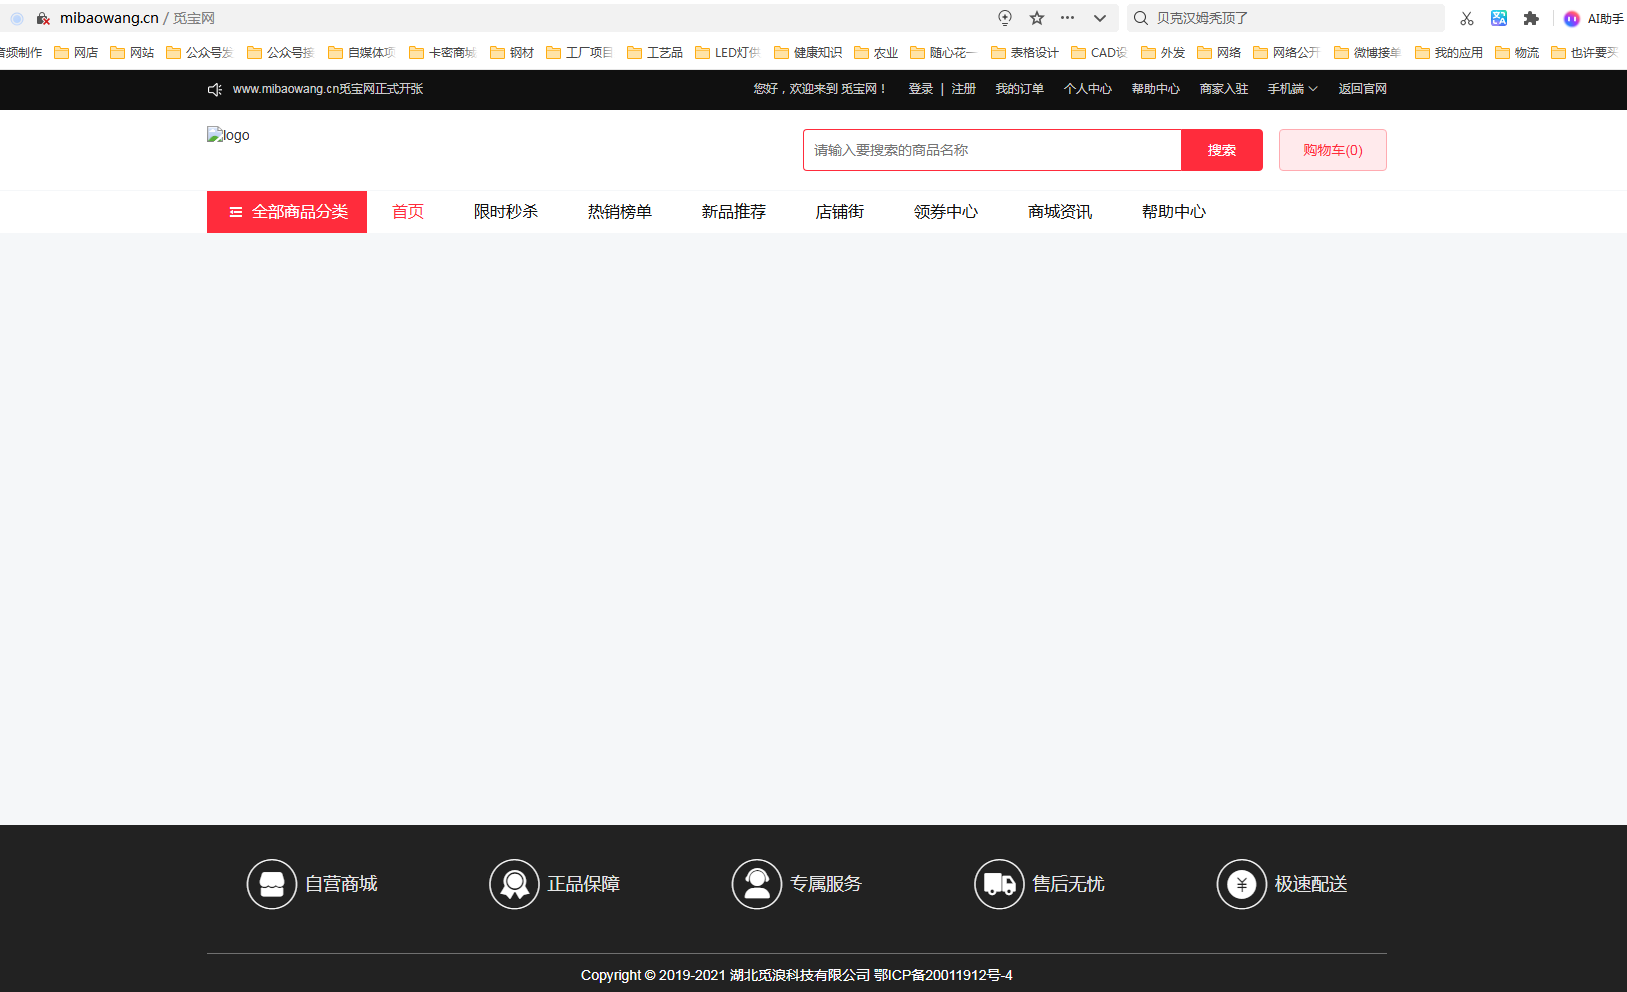1627x992 pixels.
Task: Click 商家入驻 merchant link
Action: (1223, 89)
